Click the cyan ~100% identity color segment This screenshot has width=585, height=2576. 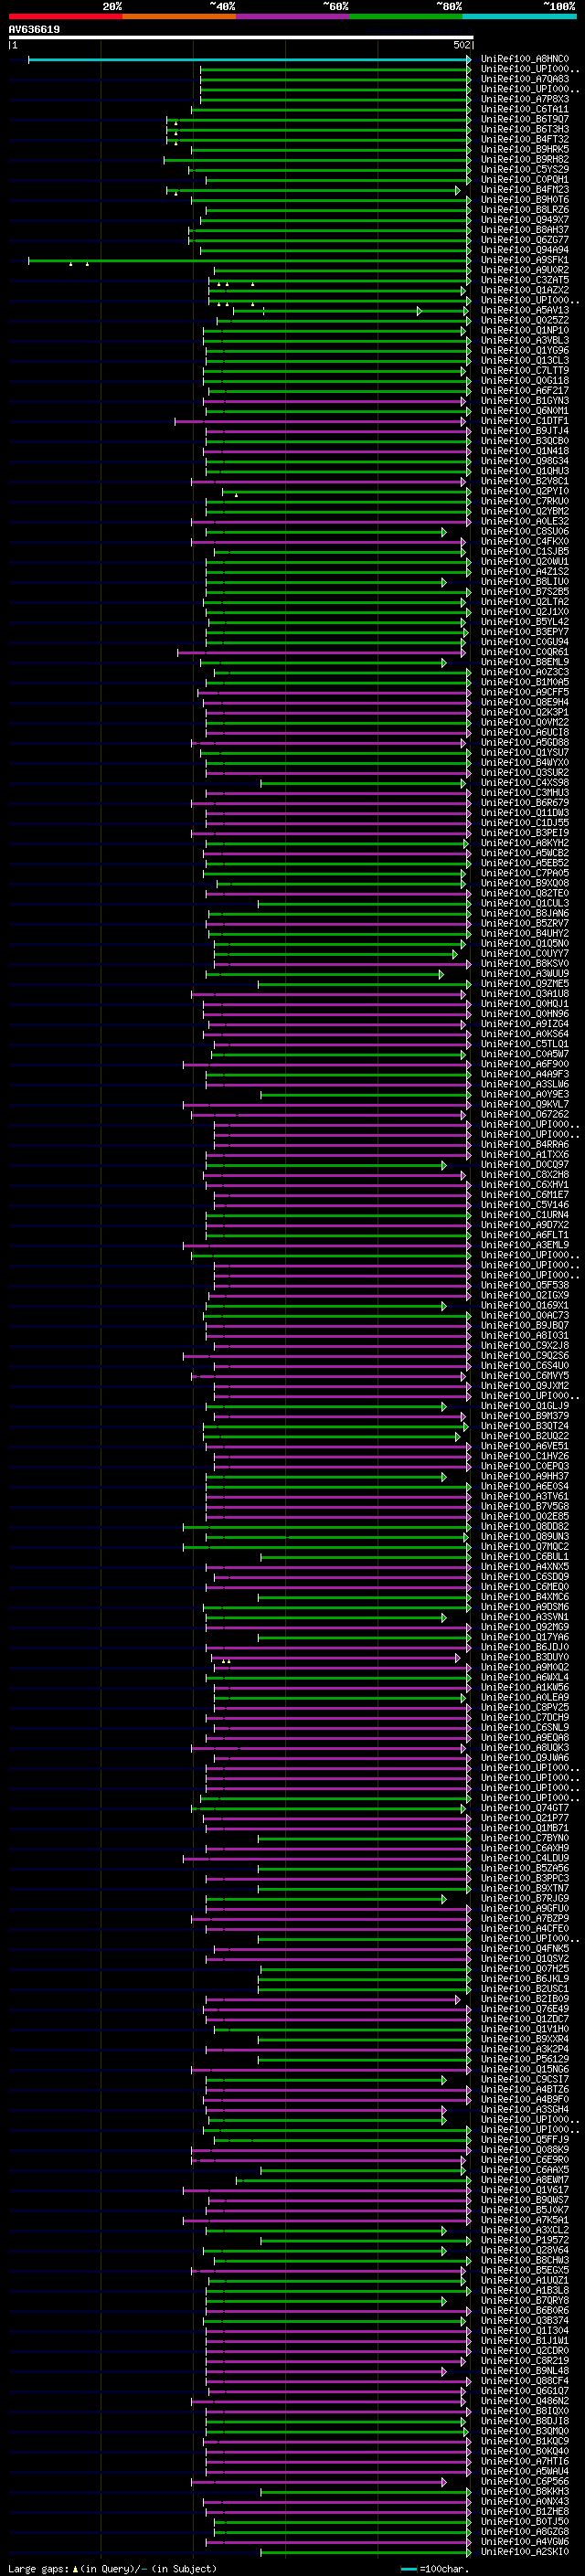pos(519,16)
